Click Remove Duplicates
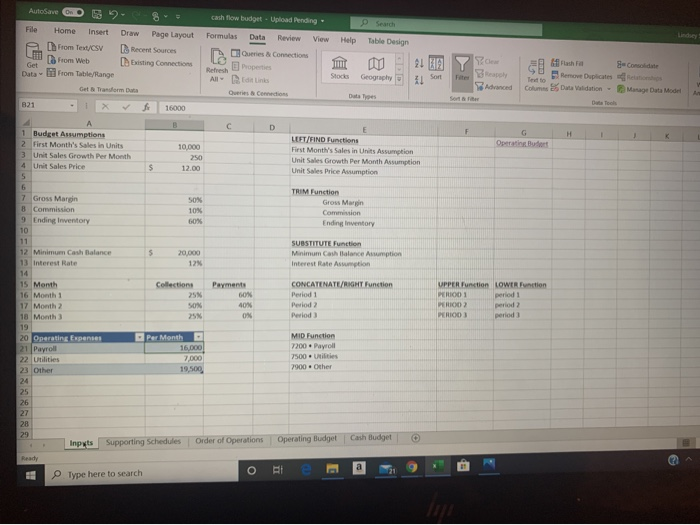Screen dimensions: 700x525 click(582, 76)
